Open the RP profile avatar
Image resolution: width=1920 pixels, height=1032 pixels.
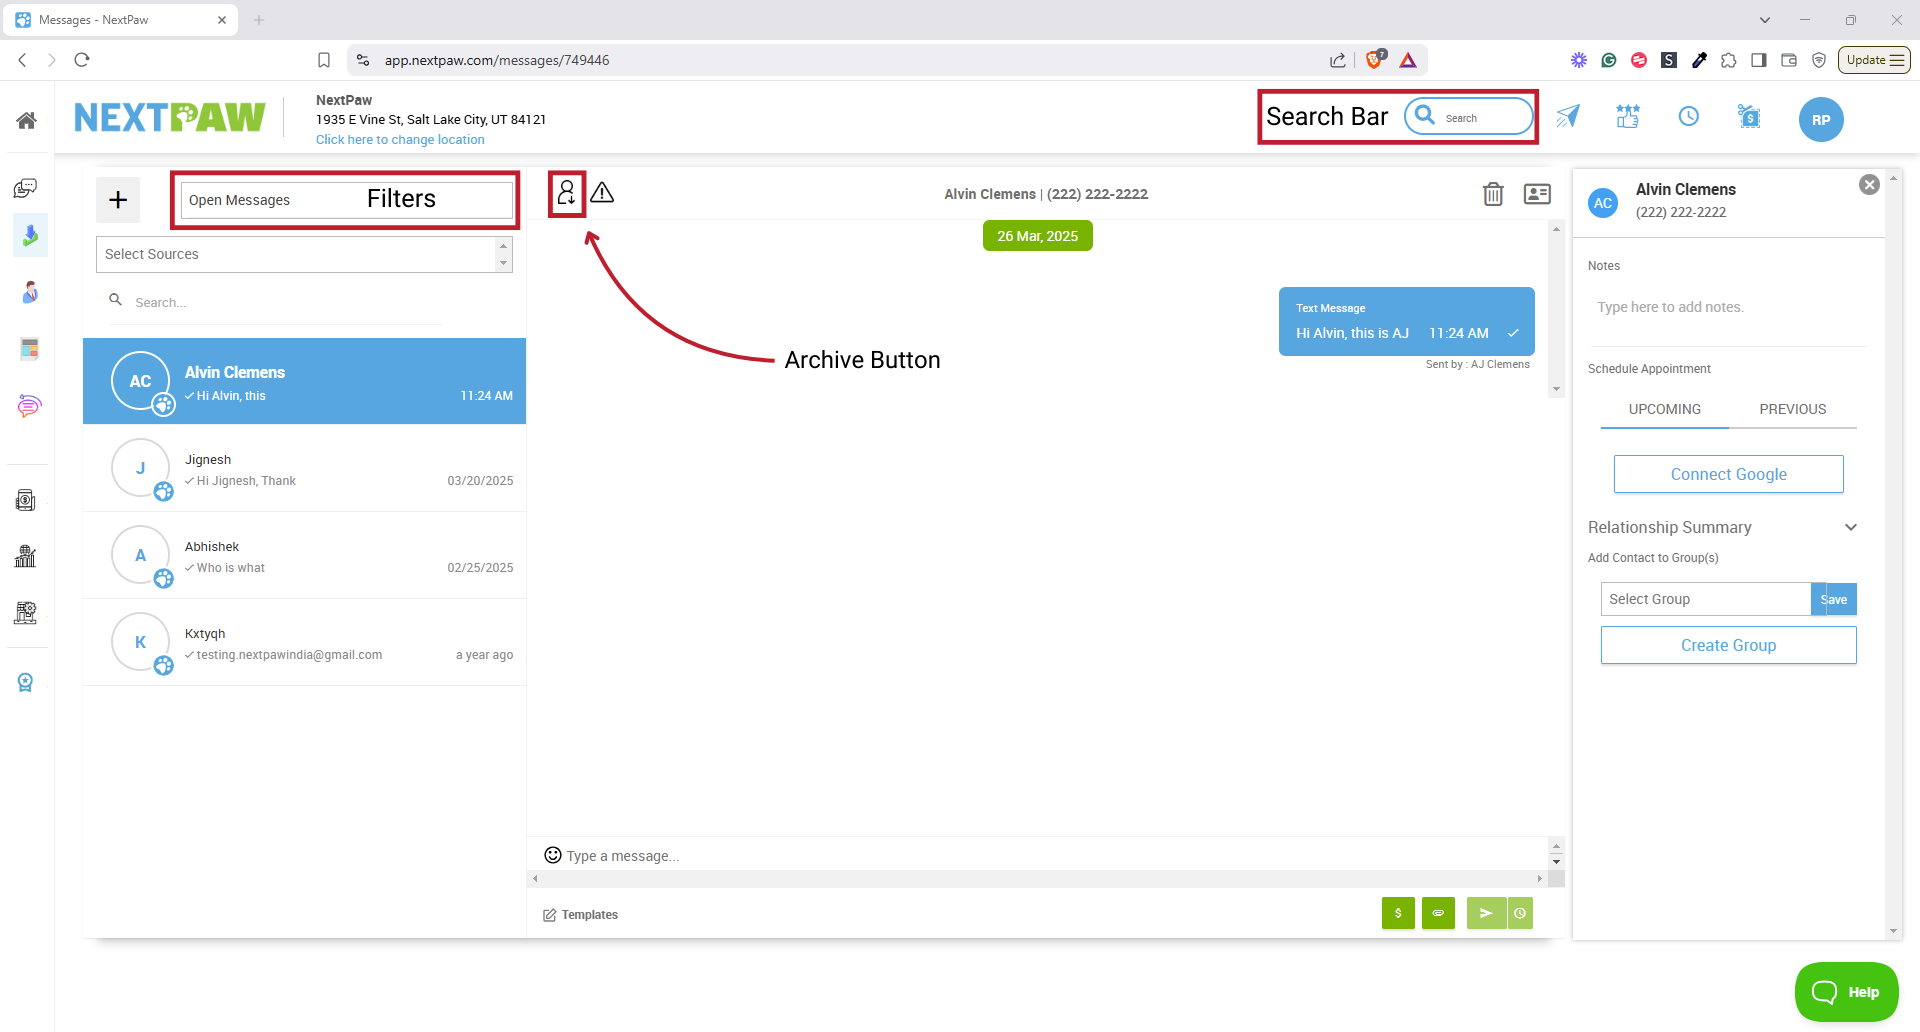1821,119
